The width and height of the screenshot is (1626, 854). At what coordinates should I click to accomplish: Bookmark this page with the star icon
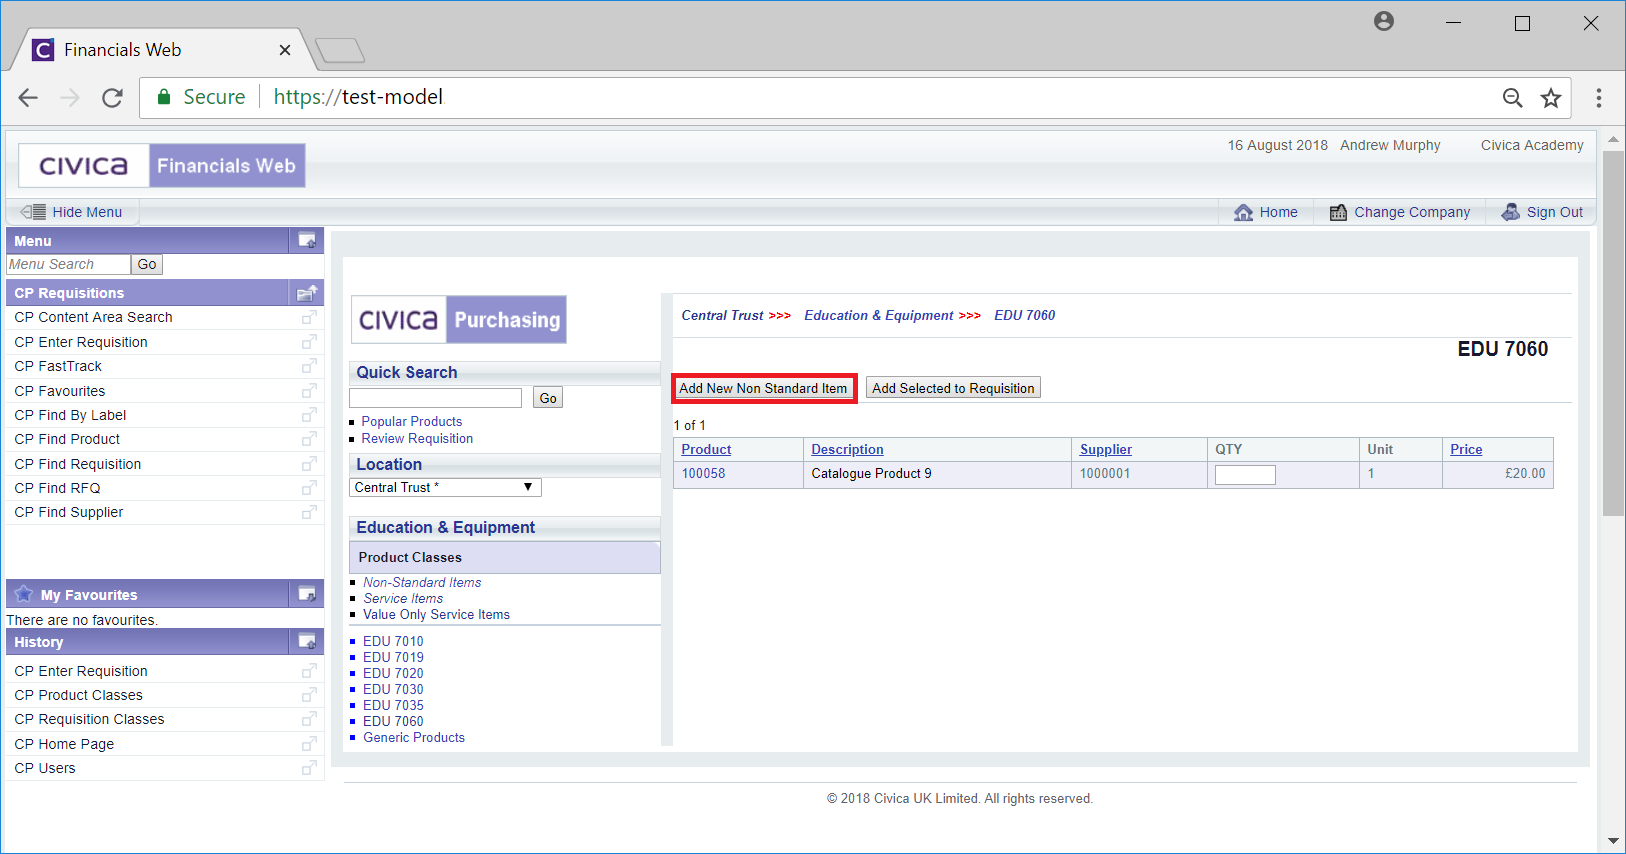point(1551,97)
